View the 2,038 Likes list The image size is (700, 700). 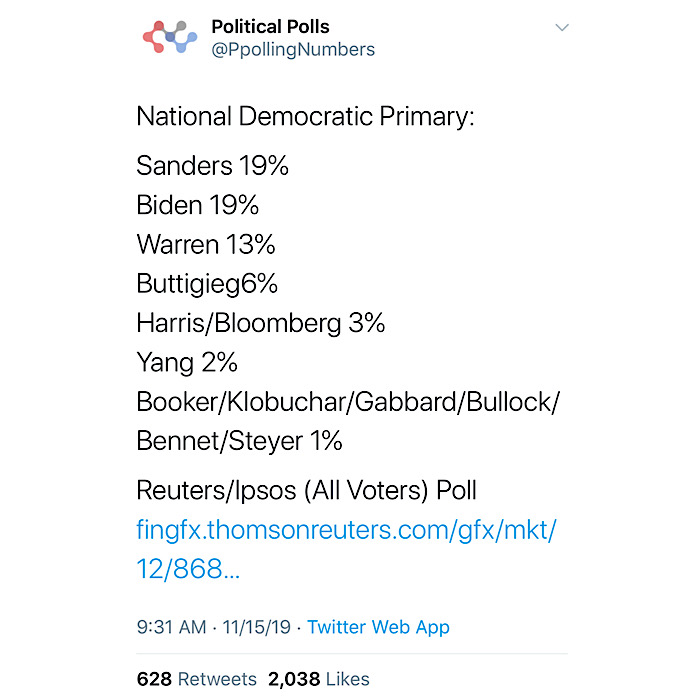pos(319,679)
